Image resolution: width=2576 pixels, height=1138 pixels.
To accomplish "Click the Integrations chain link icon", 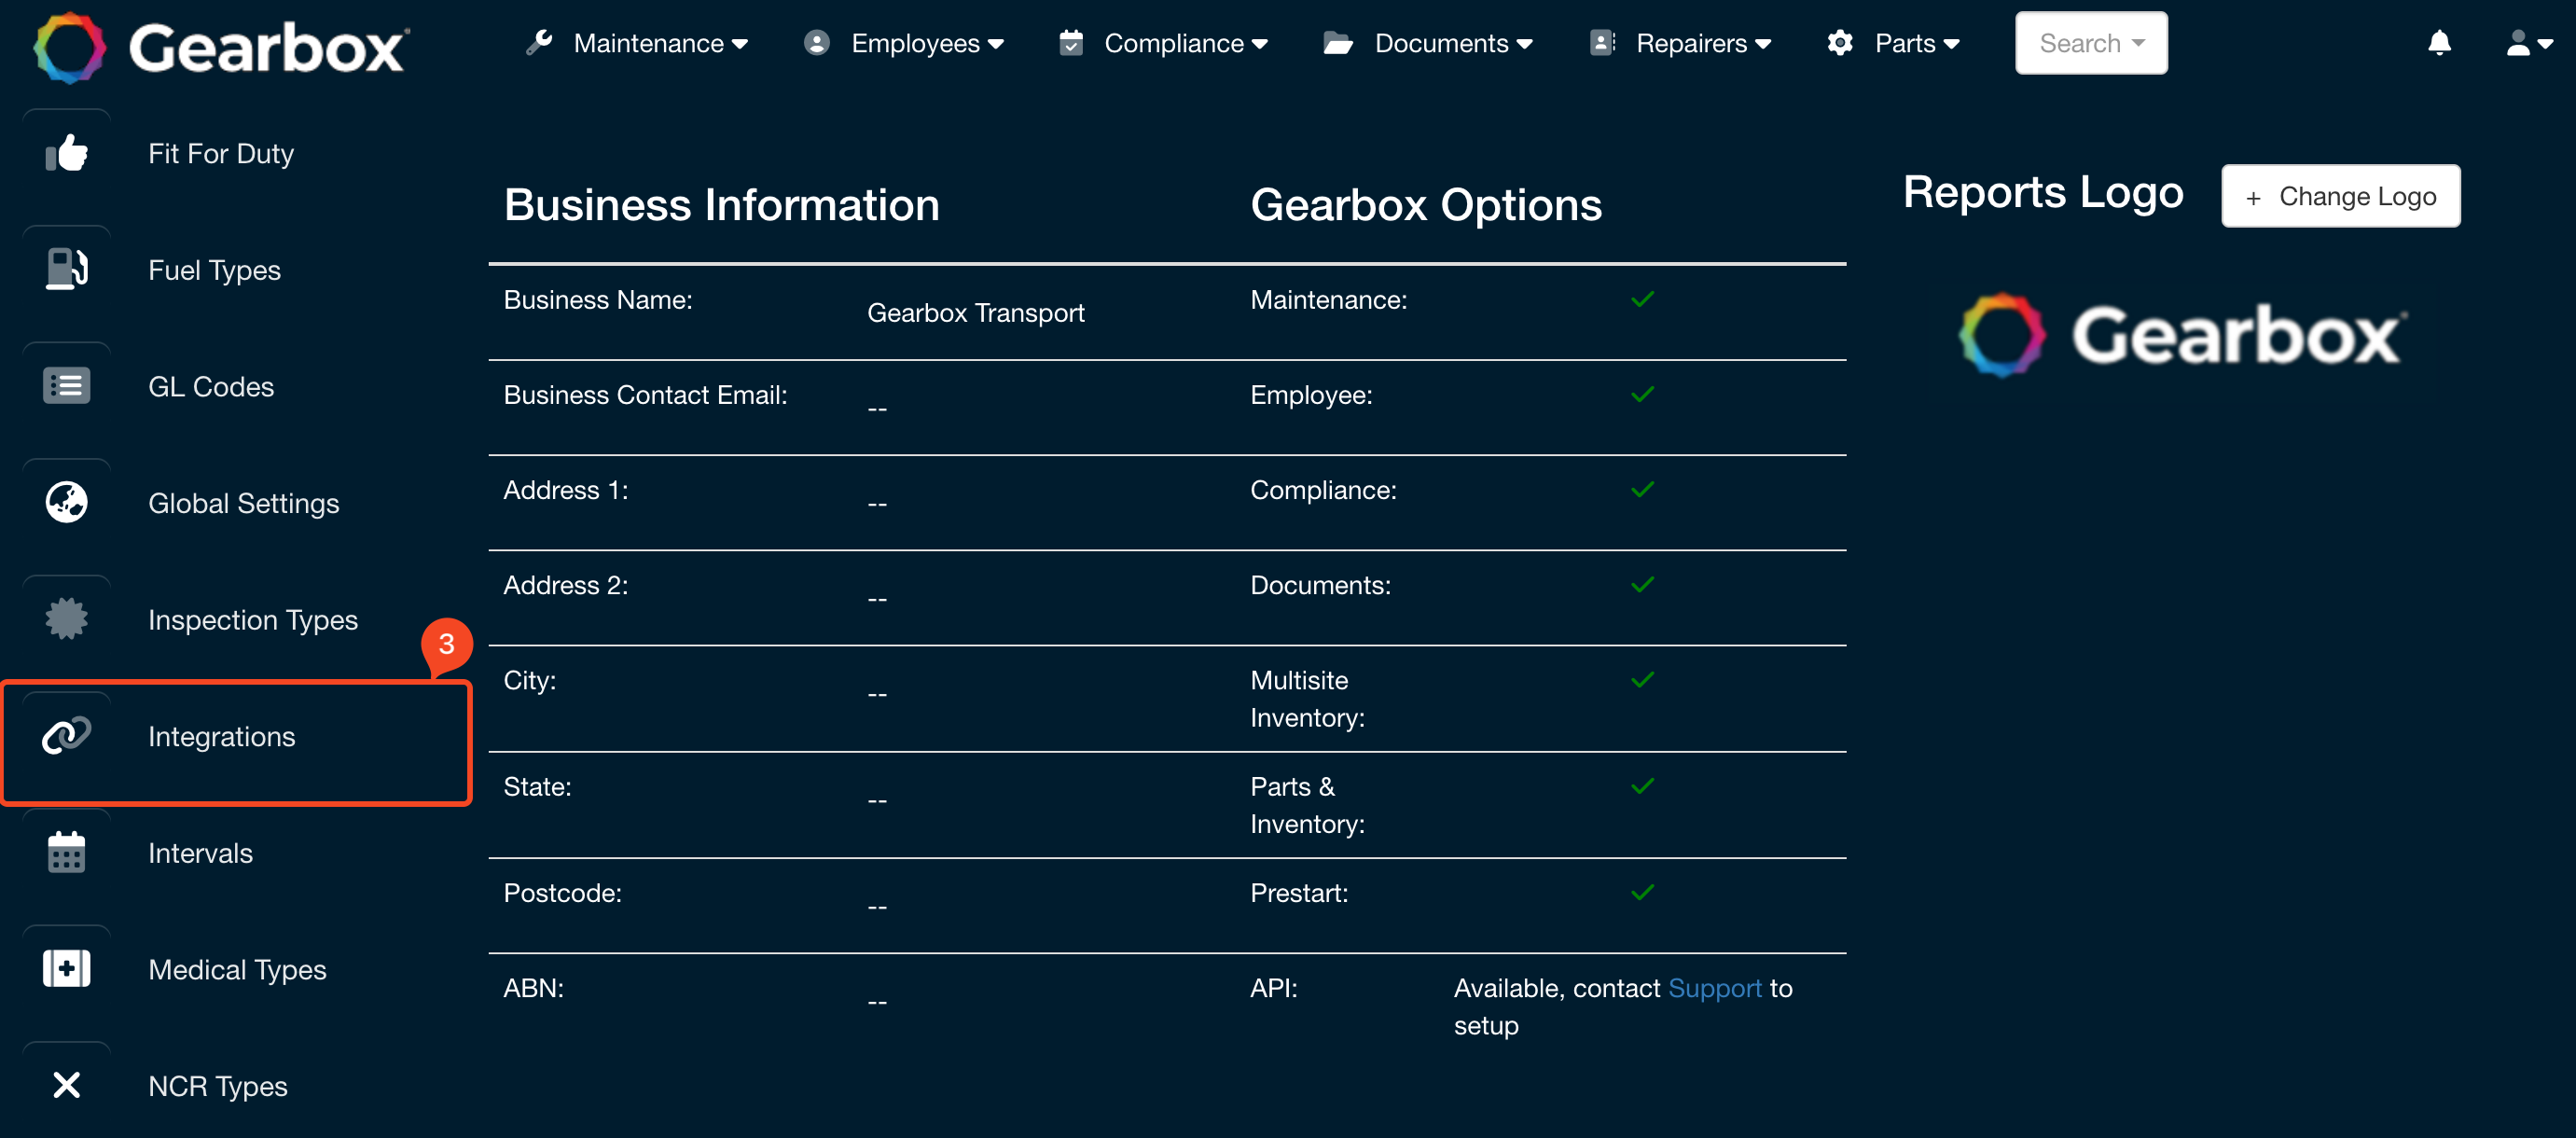I will pyautogui.click(x=67, y=736).
